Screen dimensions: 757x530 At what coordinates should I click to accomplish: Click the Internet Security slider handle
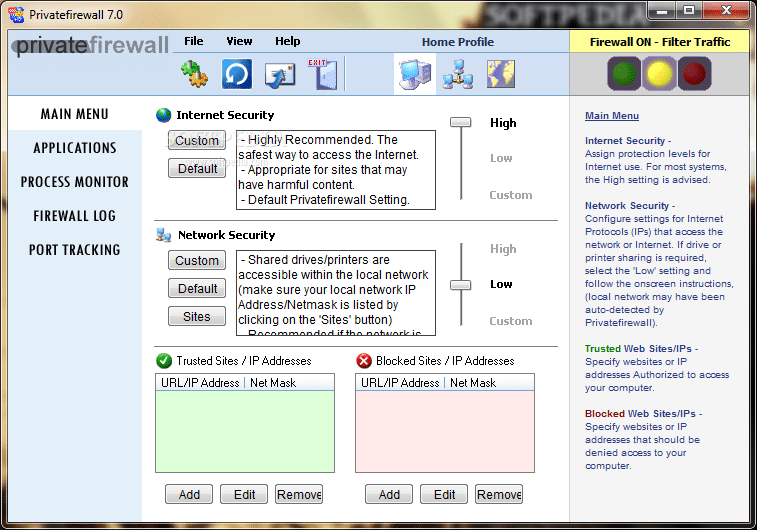[461, 122]
